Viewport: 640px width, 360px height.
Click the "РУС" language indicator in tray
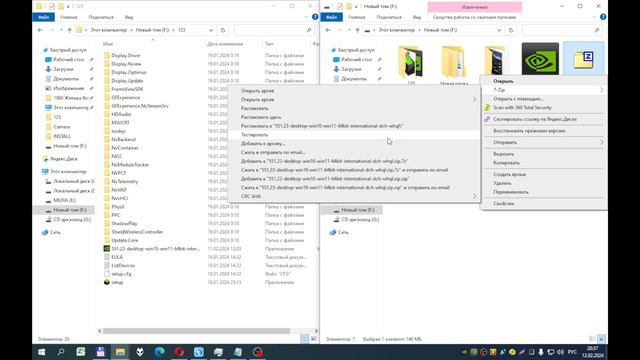click(572, 352)
